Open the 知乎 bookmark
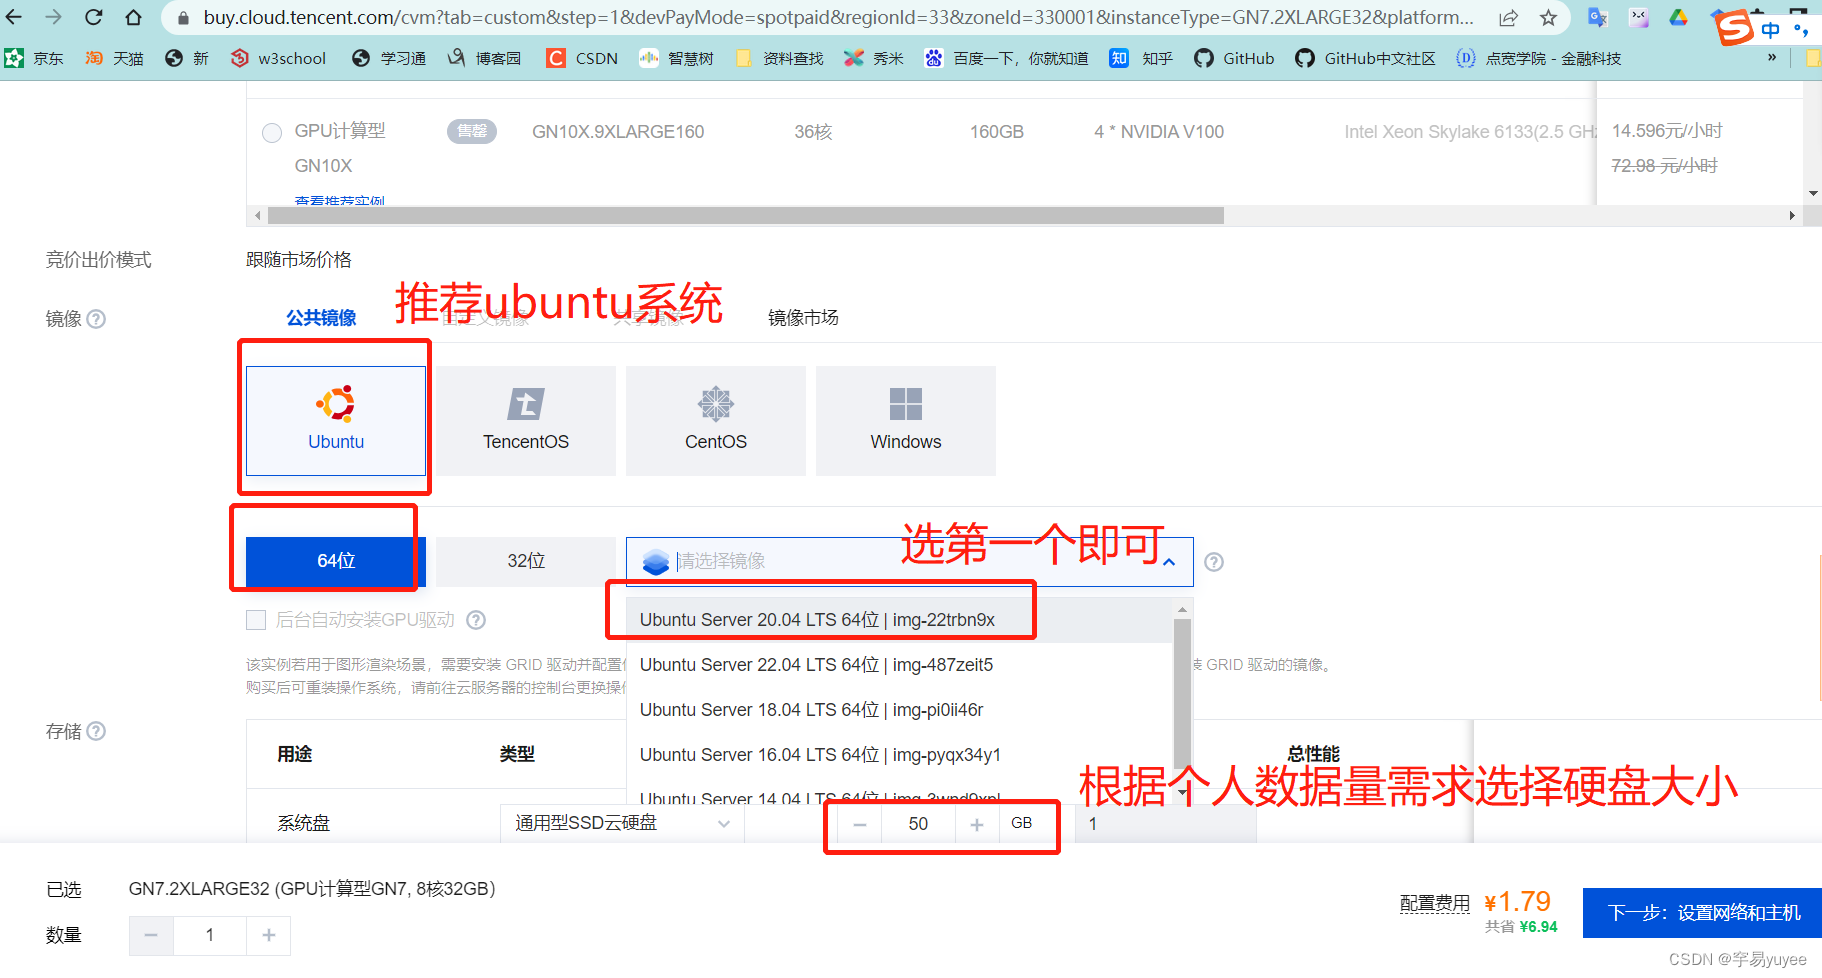The height and width of the screenshot is (978, 1822). tap(1141, 58)
